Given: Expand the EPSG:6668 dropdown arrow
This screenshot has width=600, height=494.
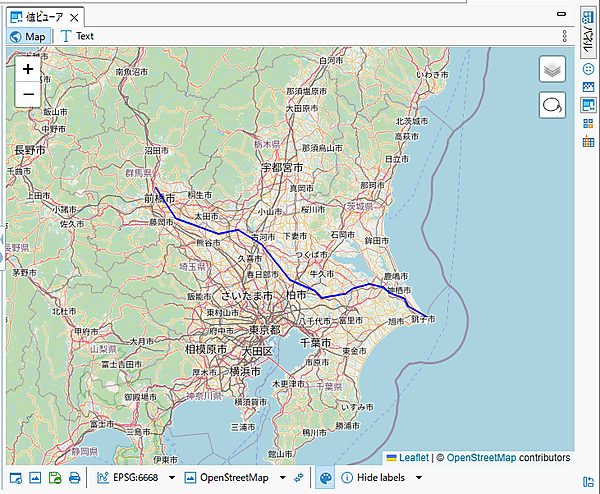Looking at the screenshot, I should click(x=172, y=478).
